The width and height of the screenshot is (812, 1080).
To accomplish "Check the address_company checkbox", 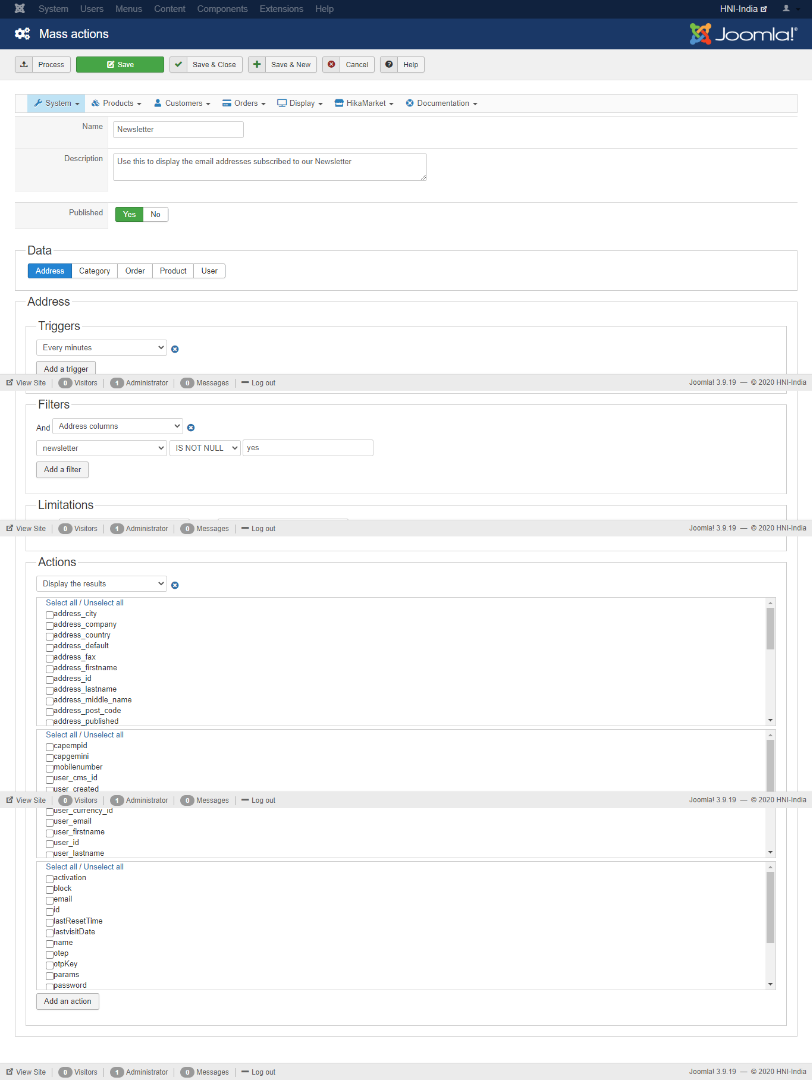I will pos(50,625).
